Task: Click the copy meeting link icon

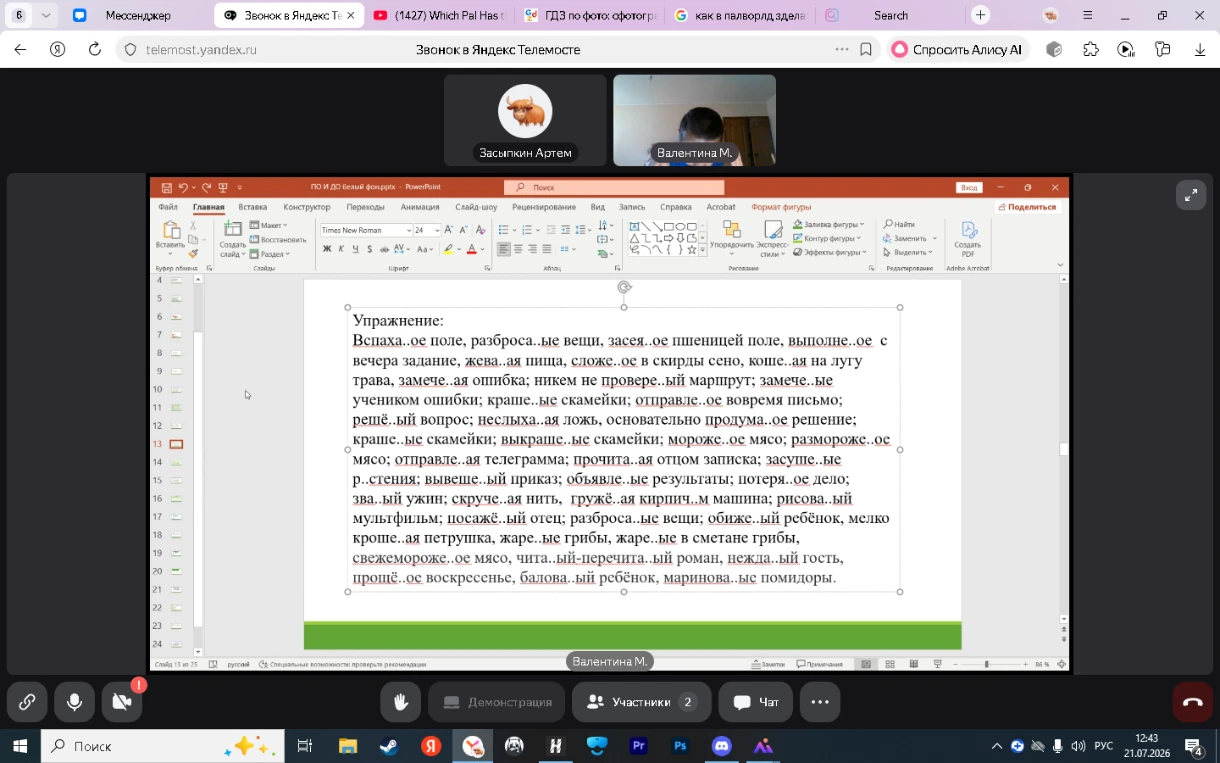Action: pyautogui.click(x=27, y=702)
